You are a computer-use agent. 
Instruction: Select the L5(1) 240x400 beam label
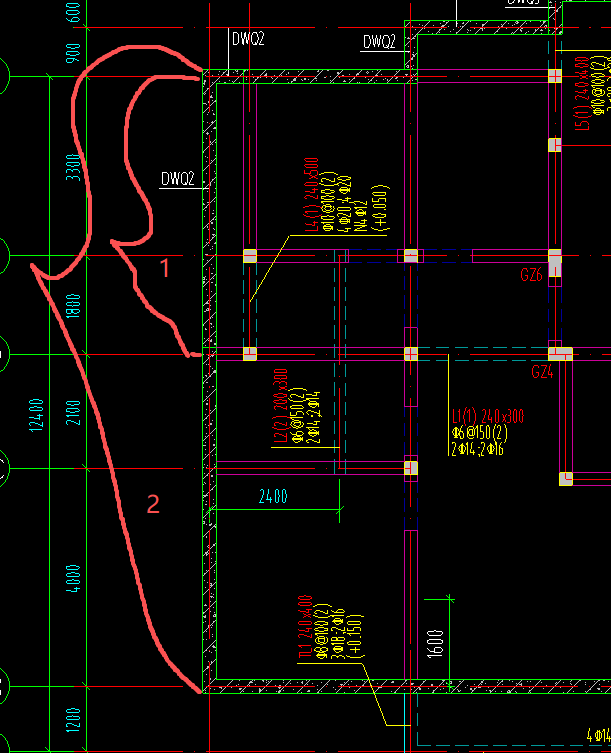(x=582, y=94)
